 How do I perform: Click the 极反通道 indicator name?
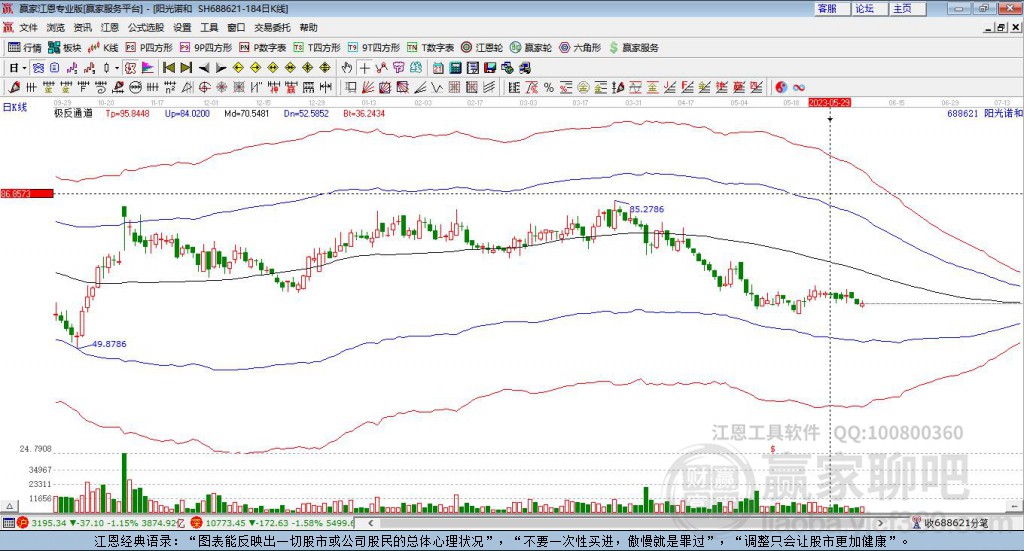(73, 114)
